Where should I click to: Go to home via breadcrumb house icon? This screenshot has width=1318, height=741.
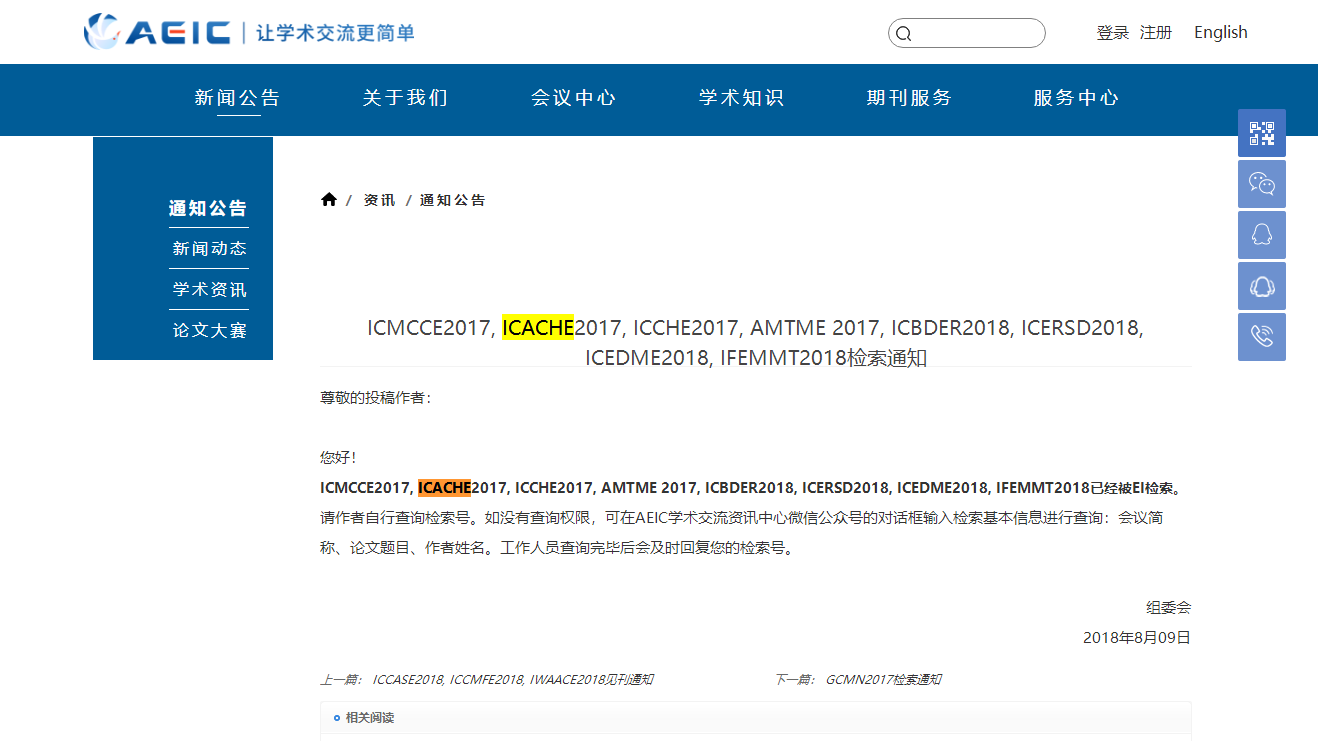point(329,200)
